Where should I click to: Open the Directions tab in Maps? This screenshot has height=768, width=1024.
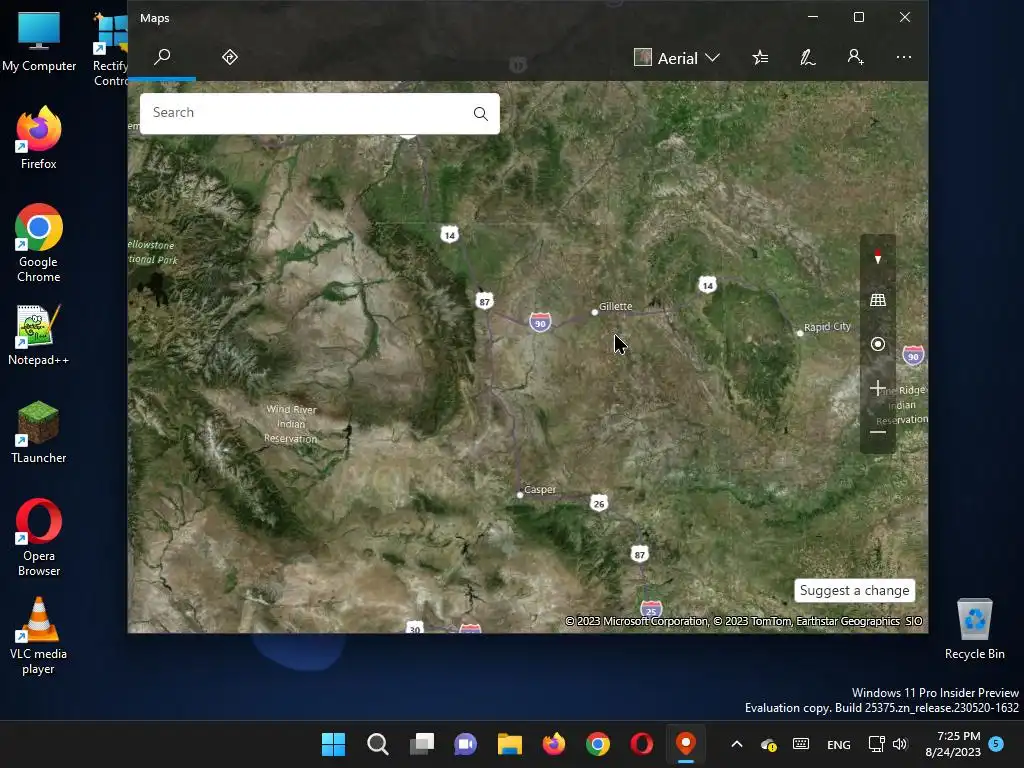[229, 57]
